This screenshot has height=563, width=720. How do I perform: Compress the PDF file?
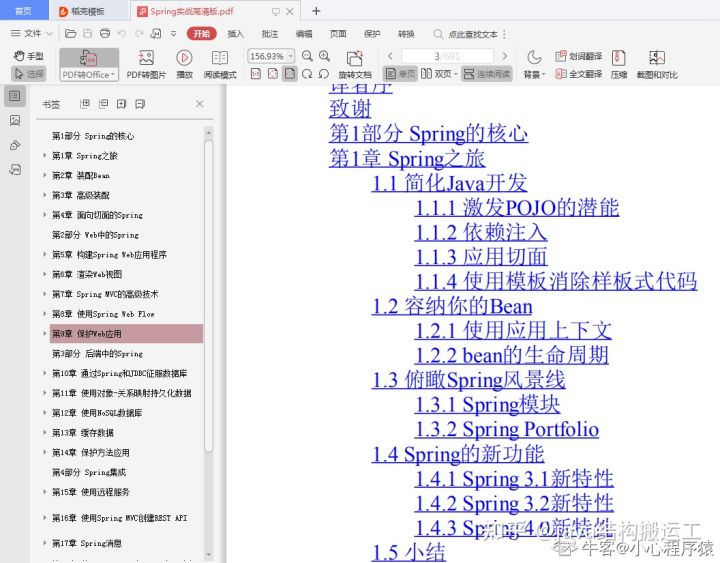click(x=619, y=65)
